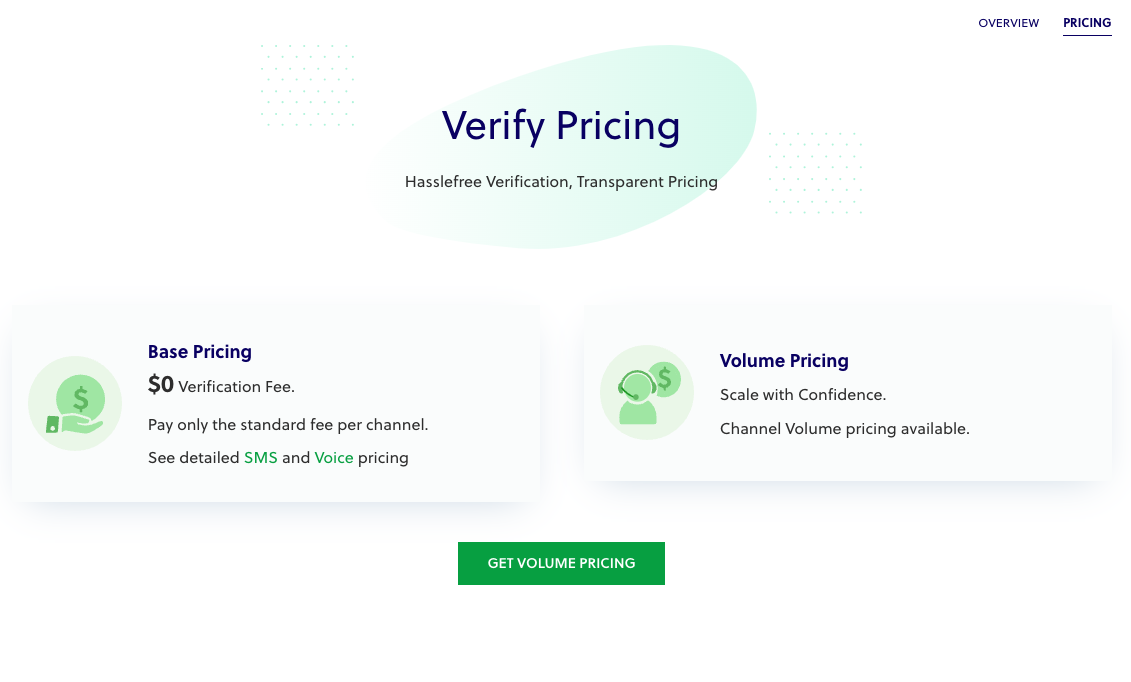This screenshot has height=682, width=1131.
Task: Click the $0 Verification Fee text
Action: [221, 386]
